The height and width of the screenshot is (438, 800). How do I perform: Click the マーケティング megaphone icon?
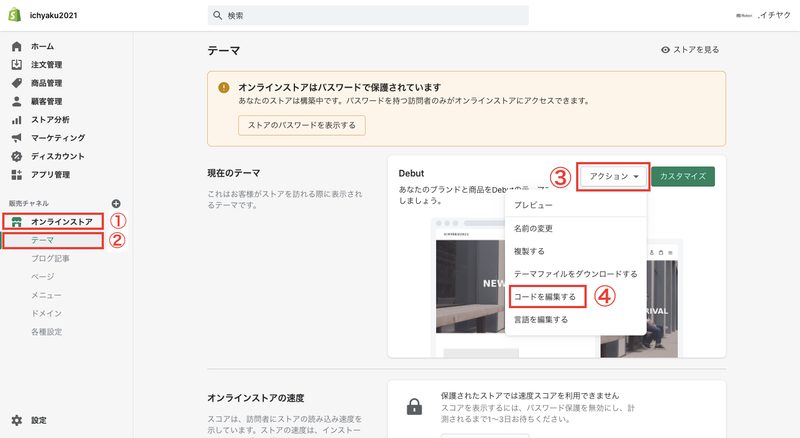pyautogui.click(x=17, y=138)
